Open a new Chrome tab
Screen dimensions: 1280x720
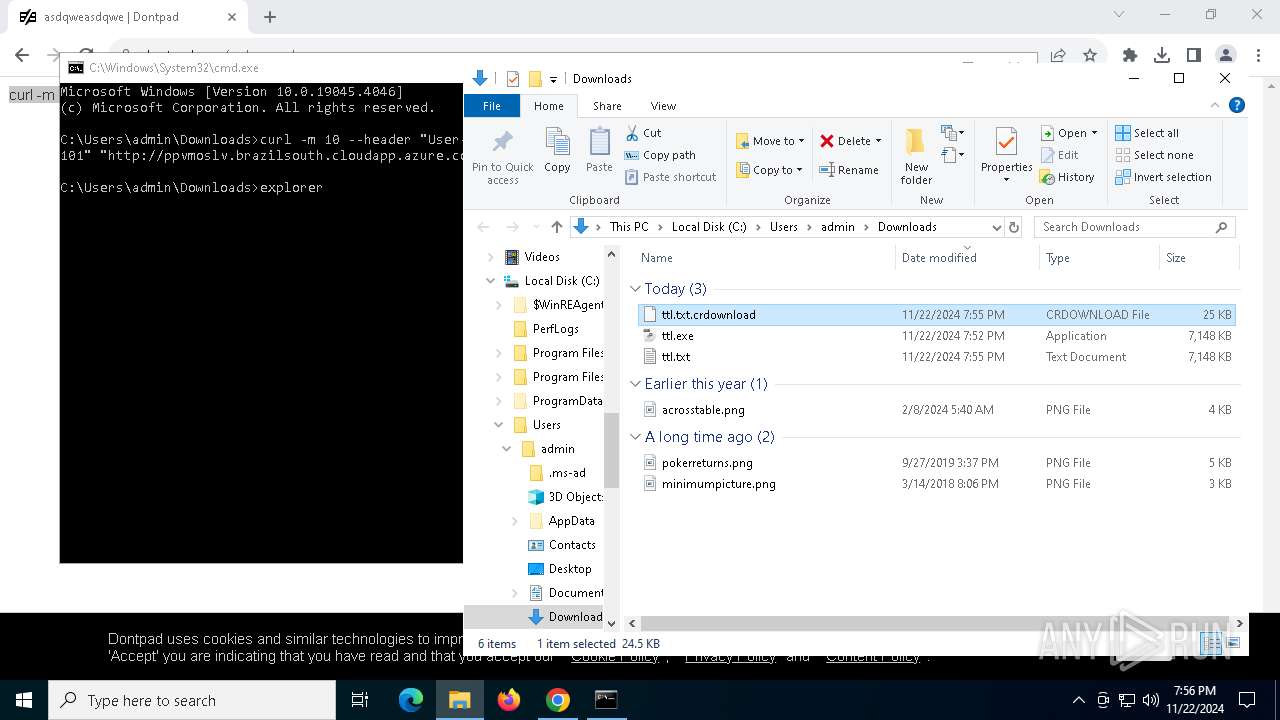[x=270, y=17]
